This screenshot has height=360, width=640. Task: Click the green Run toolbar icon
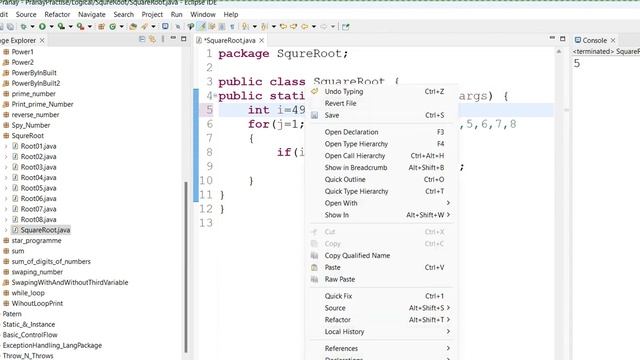click(42, 27)
